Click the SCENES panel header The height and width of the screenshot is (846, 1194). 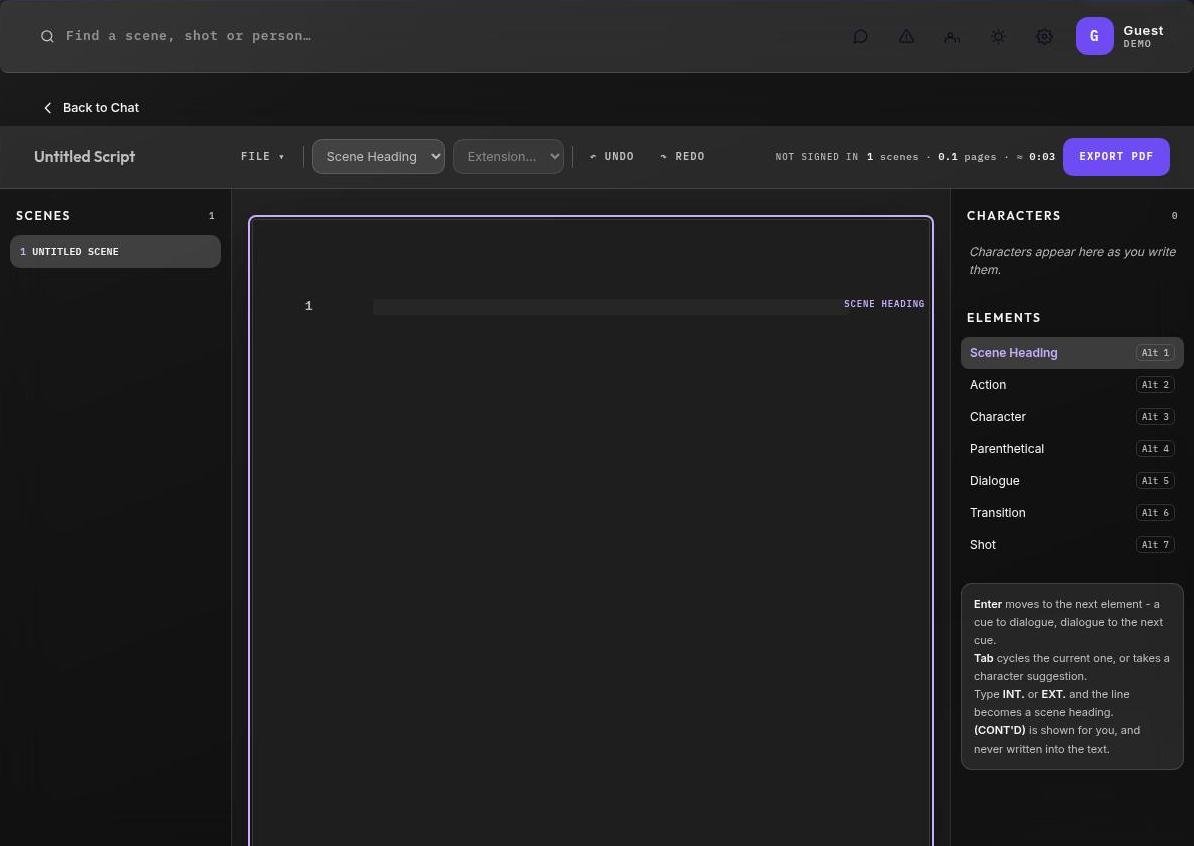point(43,216)
